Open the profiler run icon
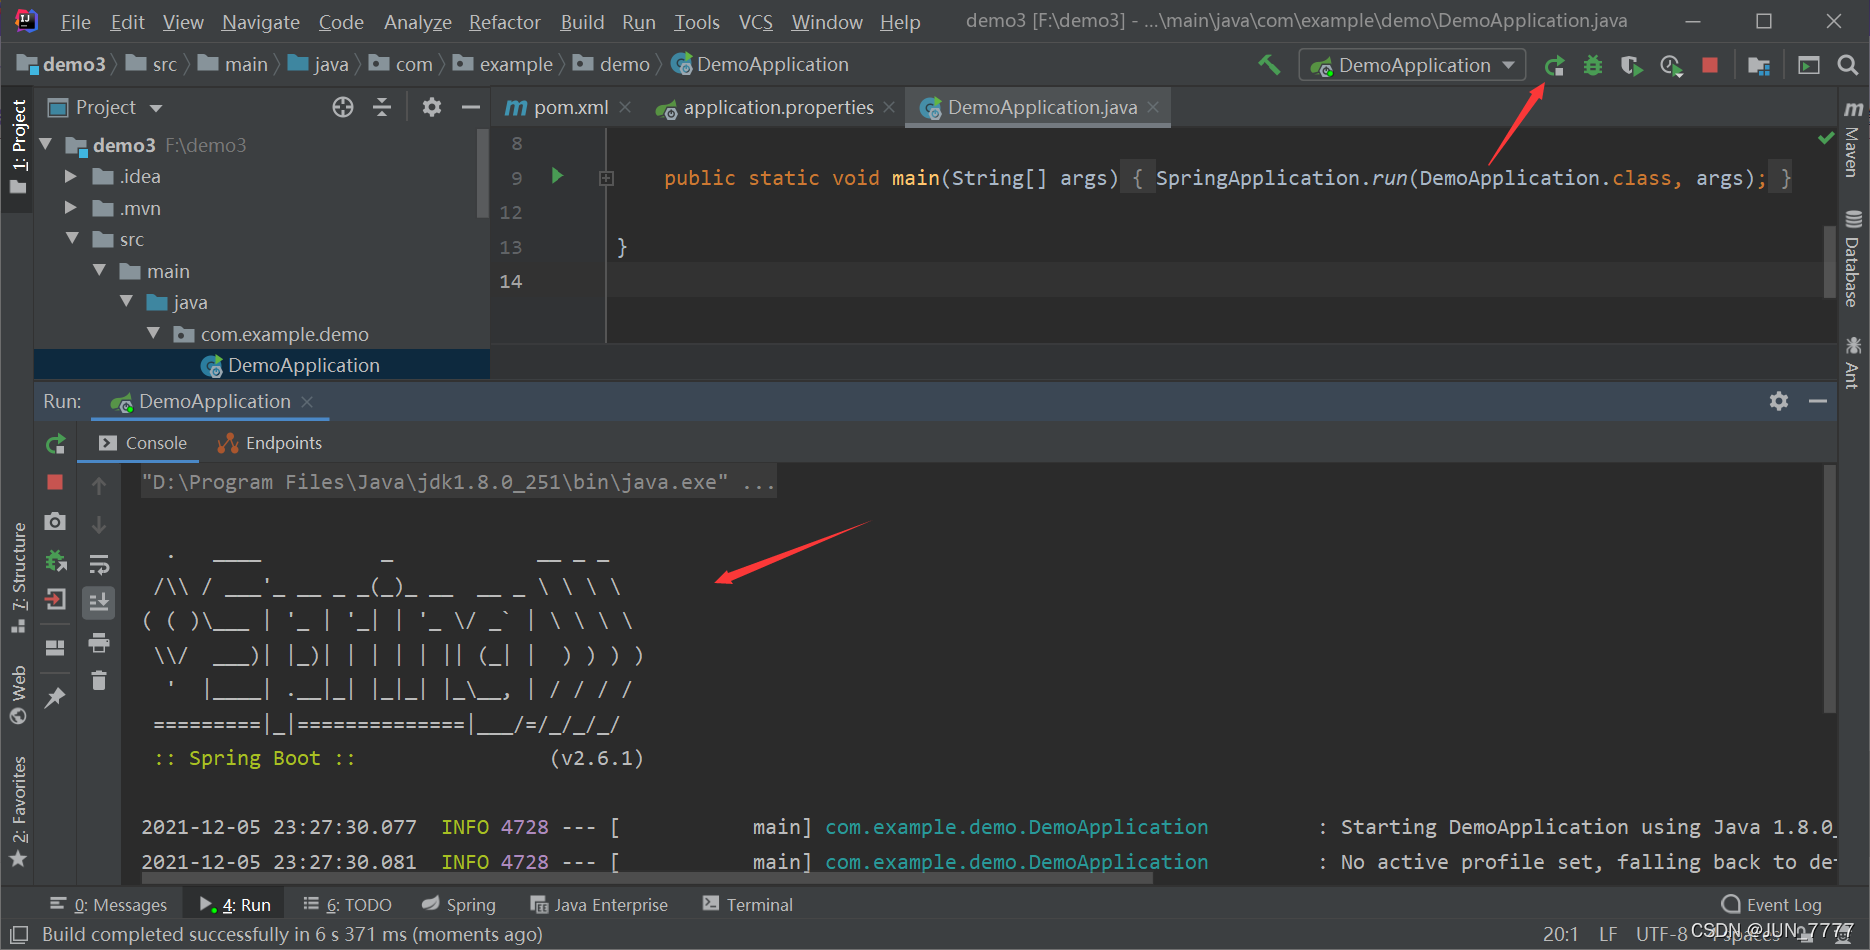The height and width of the screenshot is (950, 1870). [1671, 66]
